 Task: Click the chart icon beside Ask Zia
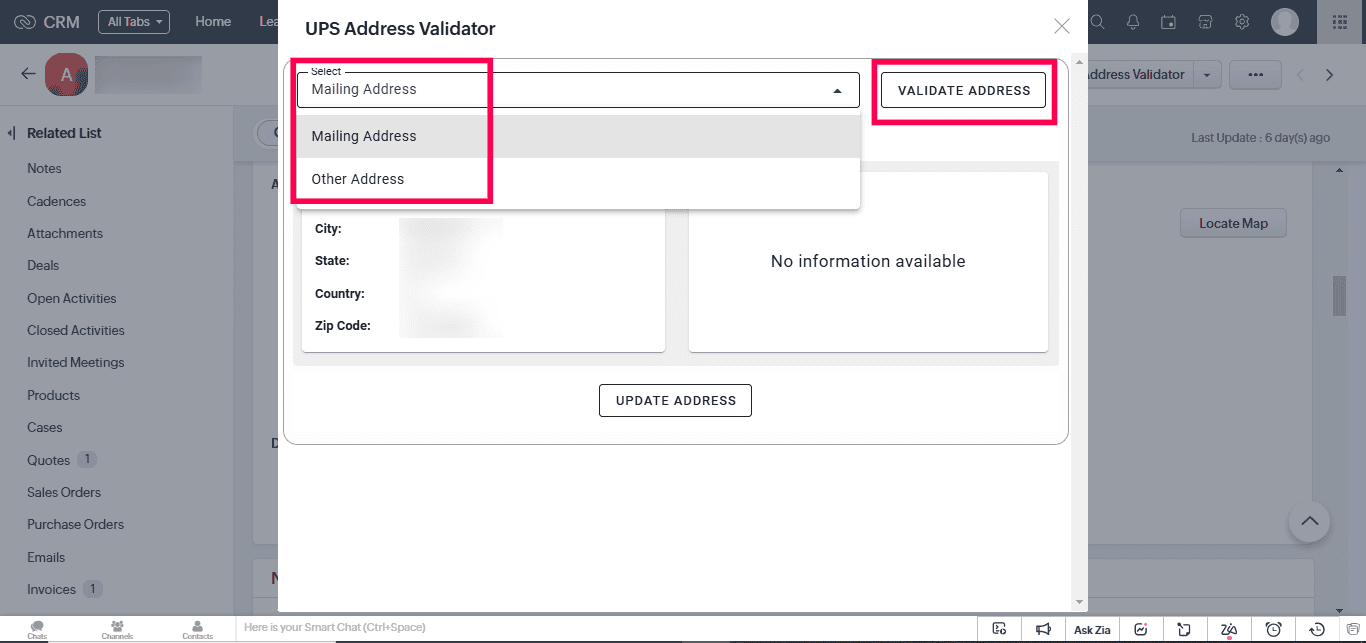point(1141,629)
